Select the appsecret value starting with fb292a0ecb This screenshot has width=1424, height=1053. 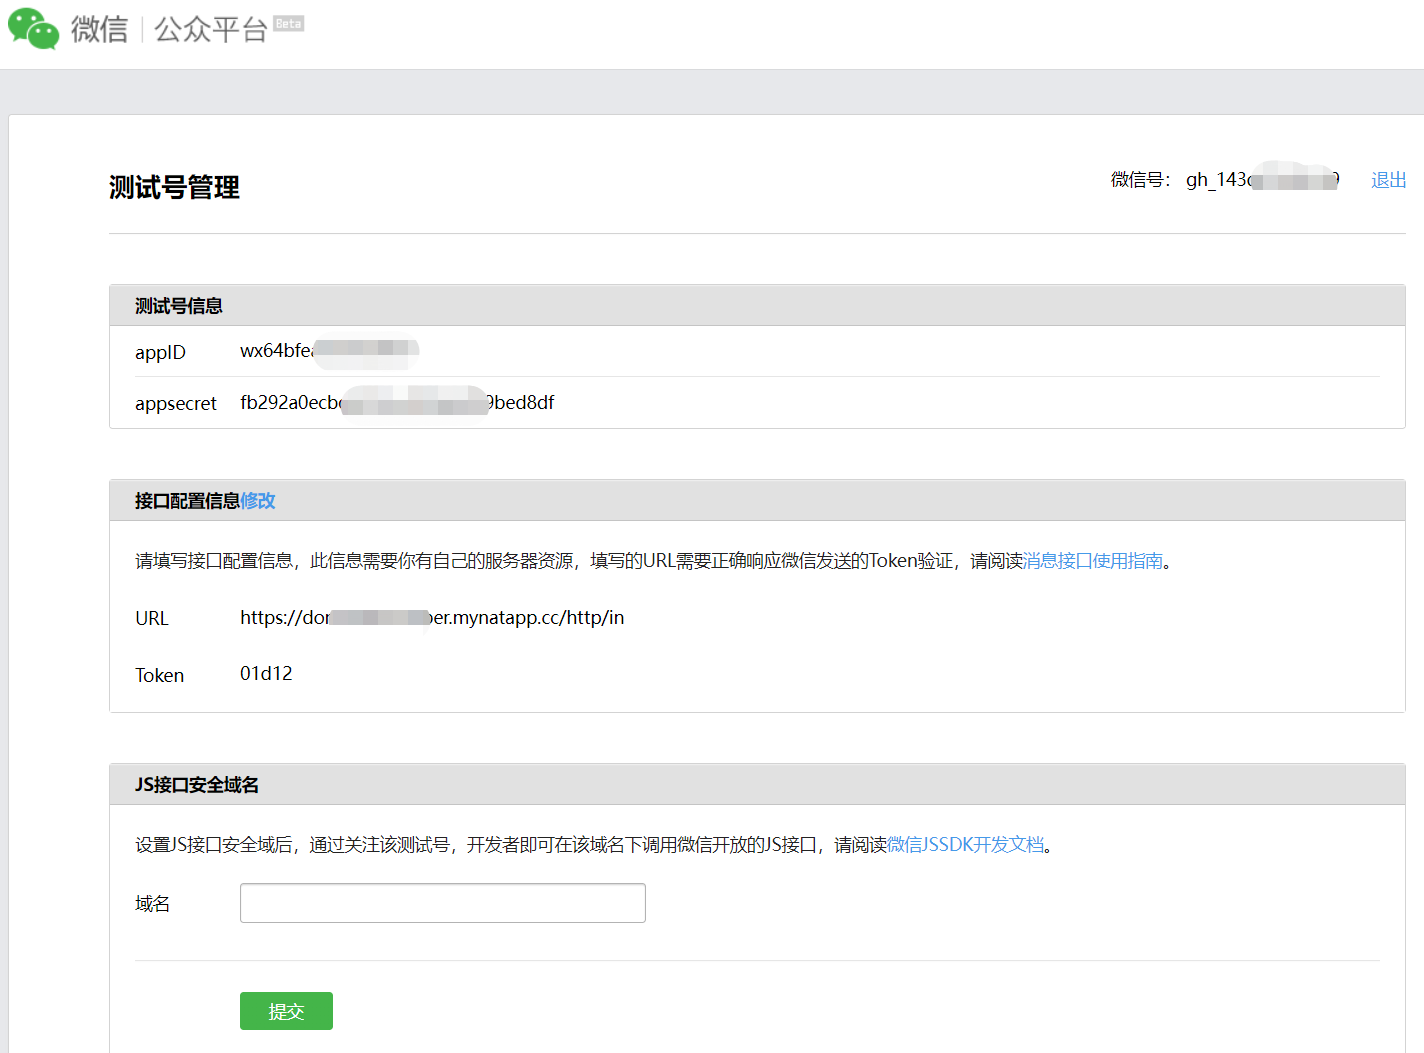click(x=397, y=402)
